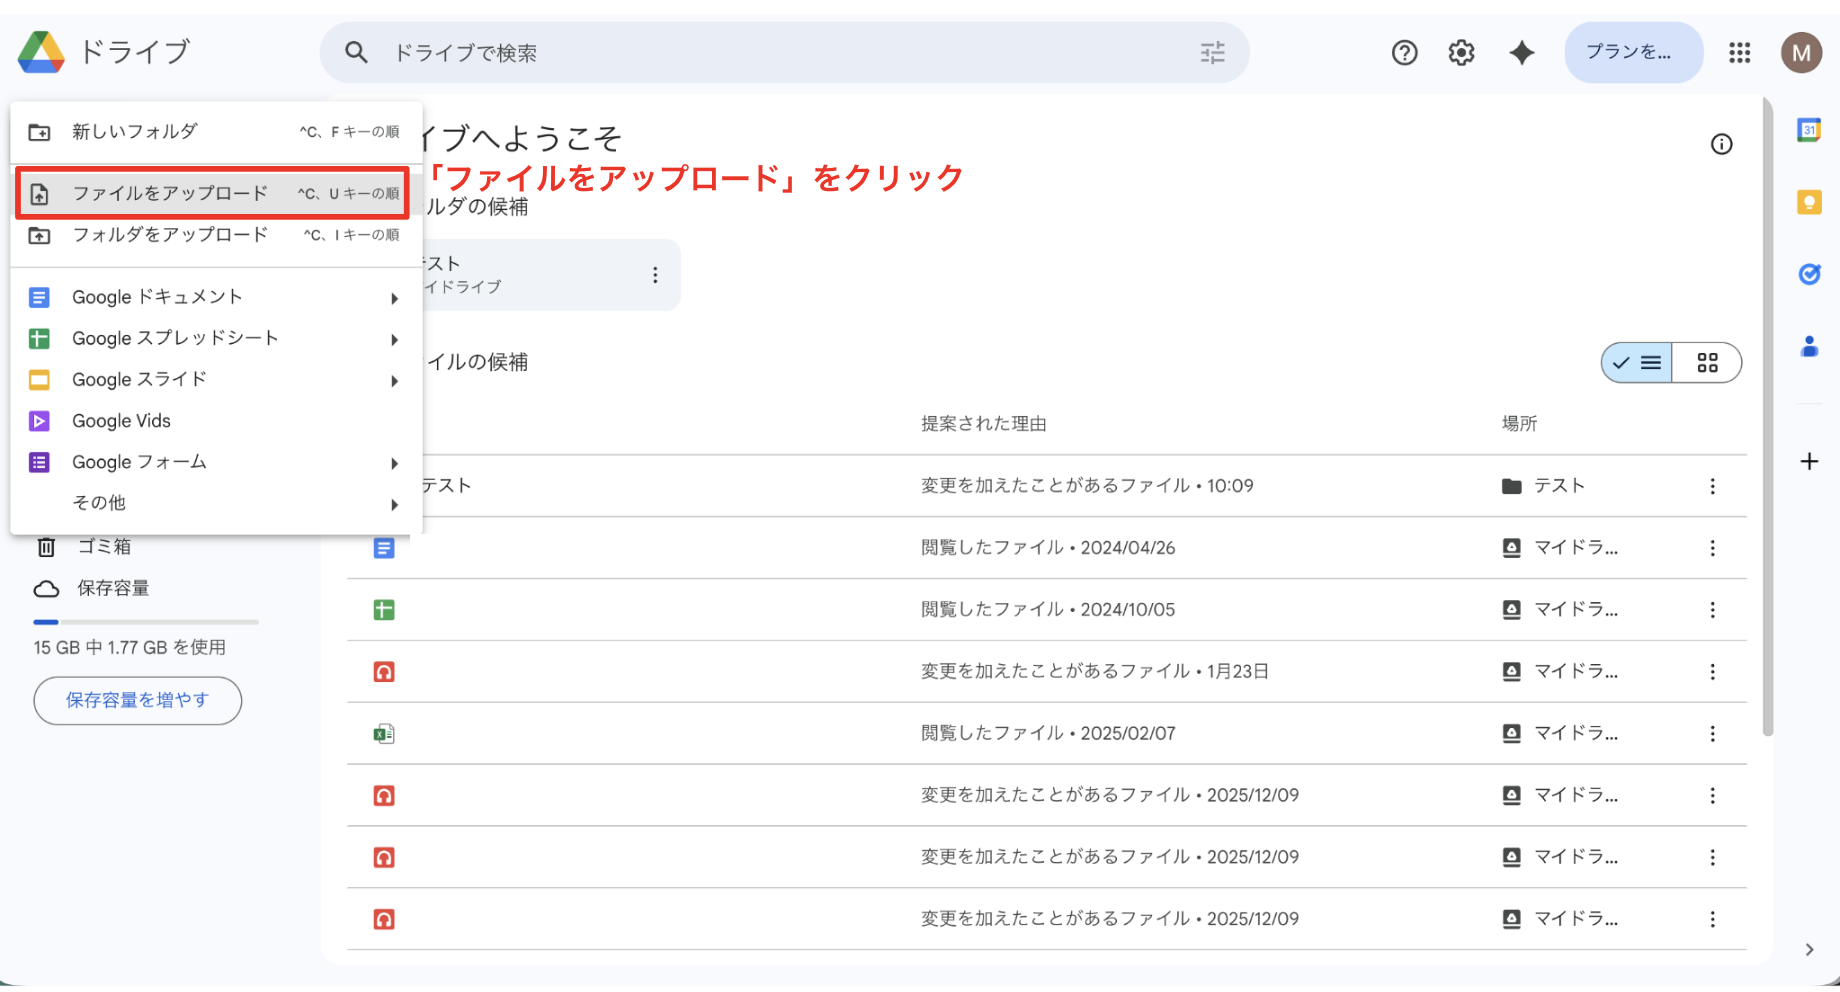Expand Google スプレッドシート submenu arrow
This screenshot has height=992, width=1840.
[x=395, y=340]
